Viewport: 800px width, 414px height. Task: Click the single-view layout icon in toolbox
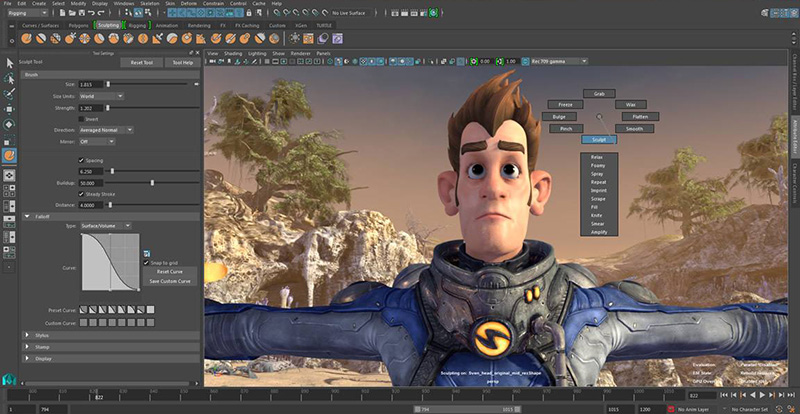point(10,175)
